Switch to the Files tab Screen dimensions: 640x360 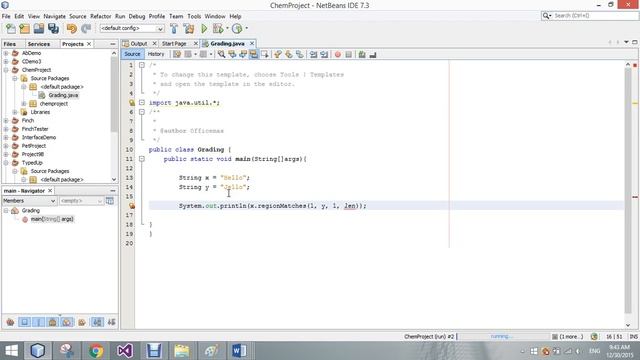tap(10, 44)
